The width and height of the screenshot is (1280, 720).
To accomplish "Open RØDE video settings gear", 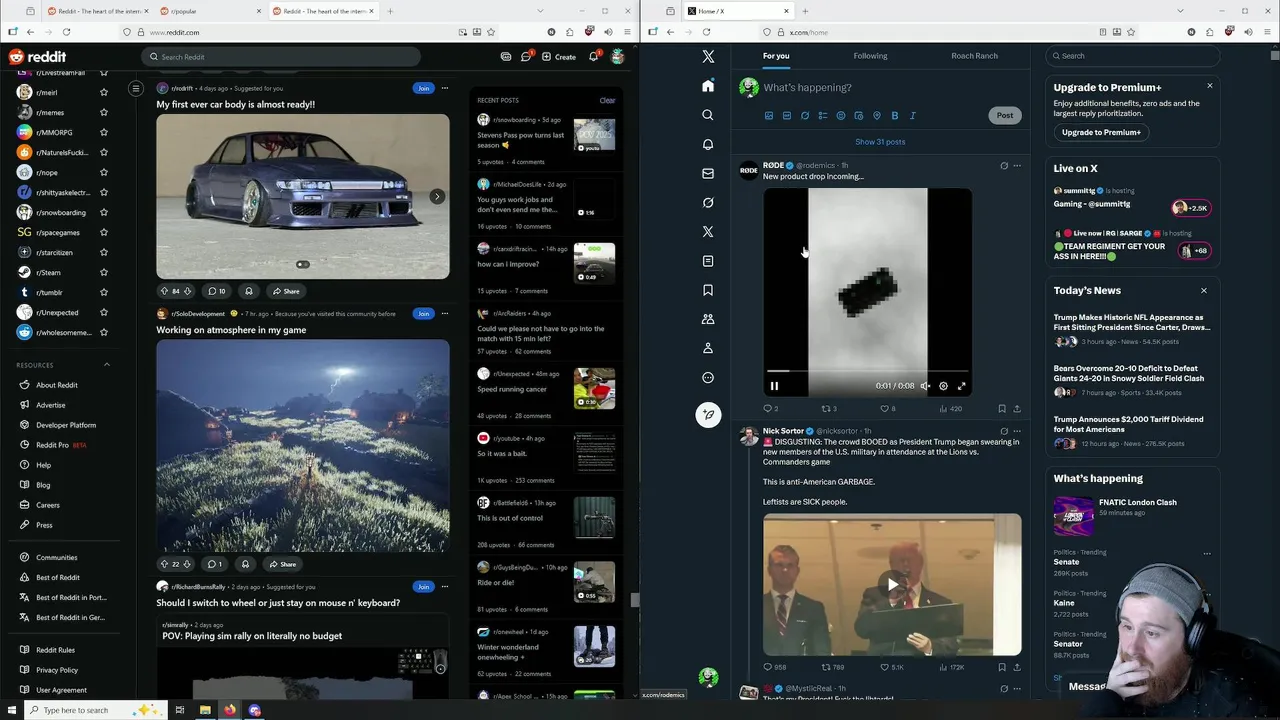I will tap(943, 386).
